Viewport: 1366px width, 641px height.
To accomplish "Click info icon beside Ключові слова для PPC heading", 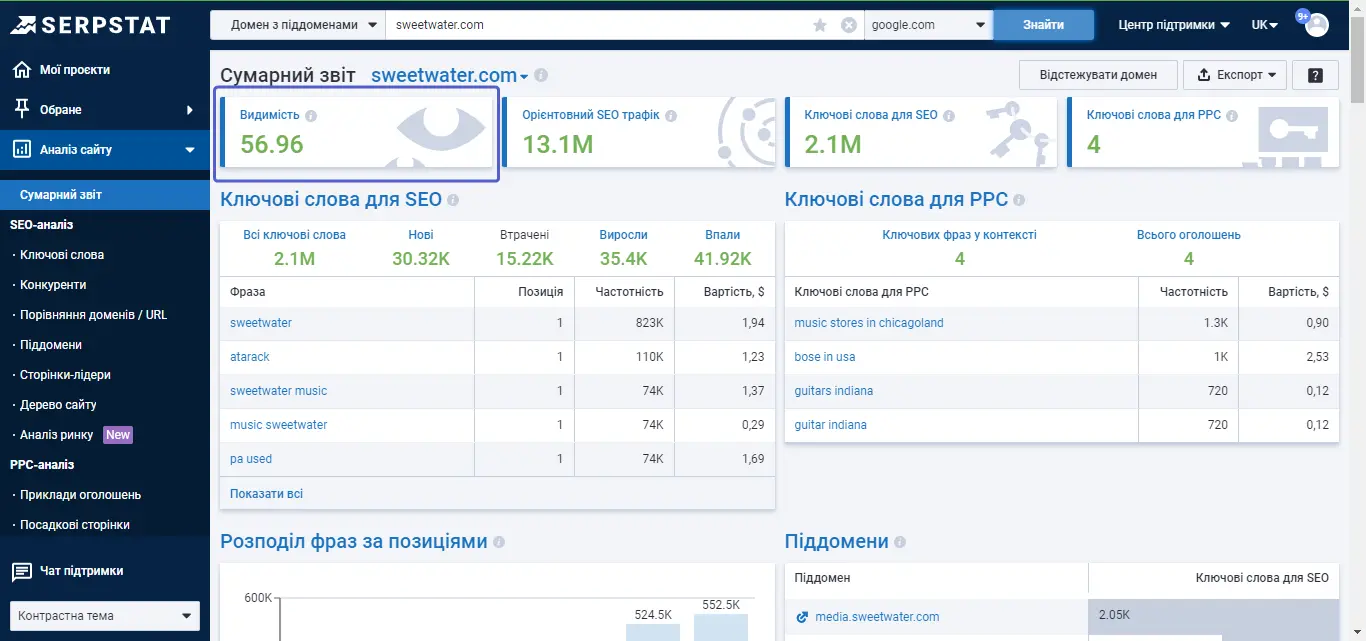I will pos(1018,200).
